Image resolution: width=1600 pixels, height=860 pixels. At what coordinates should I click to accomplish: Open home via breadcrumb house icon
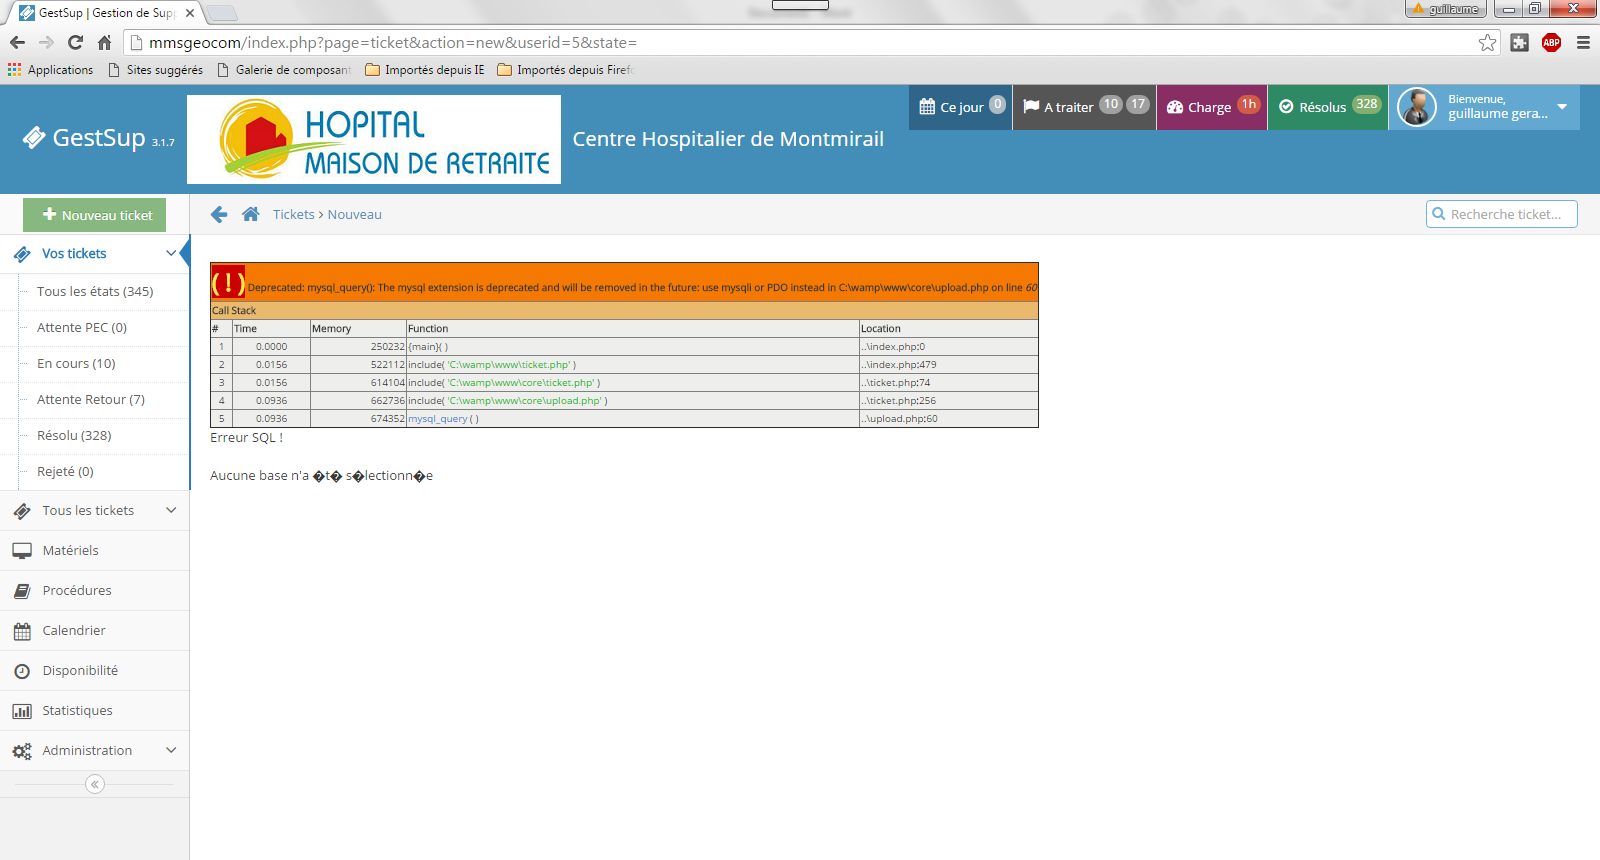pyautogui.click(x=251, y=214)
